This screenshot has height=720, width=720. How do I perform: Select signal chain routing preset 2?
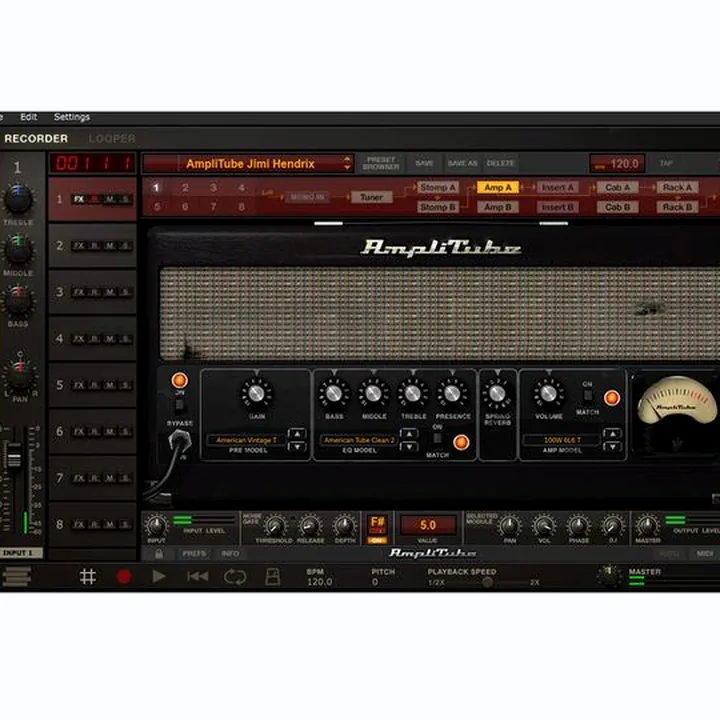click(185, 187)
